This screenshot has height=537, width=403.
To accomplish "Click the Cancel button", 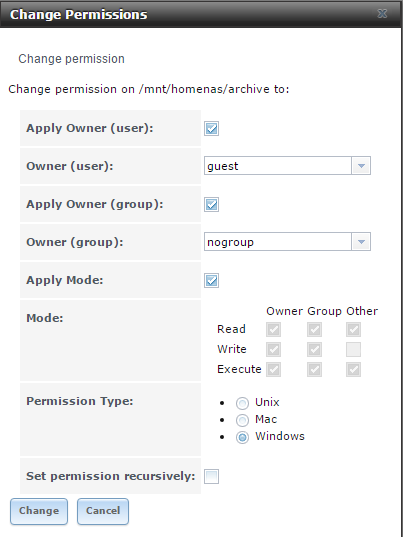I will tap(103, 511).
